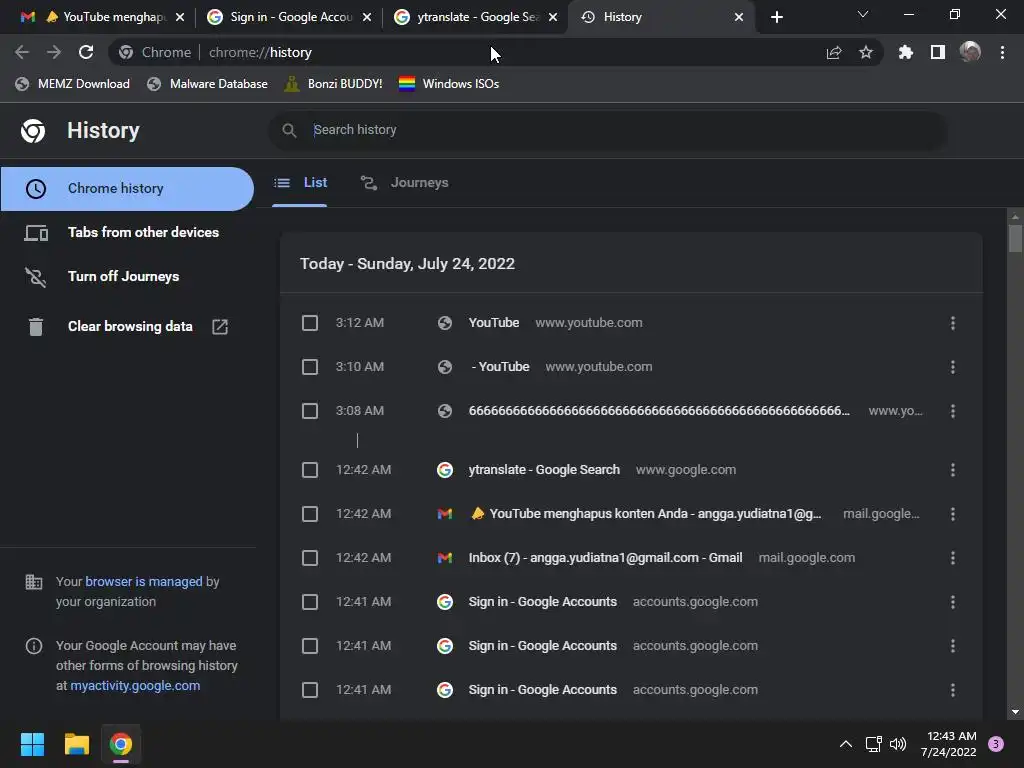Screen dimensions: 1024x768
Task: Check the 3:12 AM YouTube entry checkbox
Action: pos(310,323)
